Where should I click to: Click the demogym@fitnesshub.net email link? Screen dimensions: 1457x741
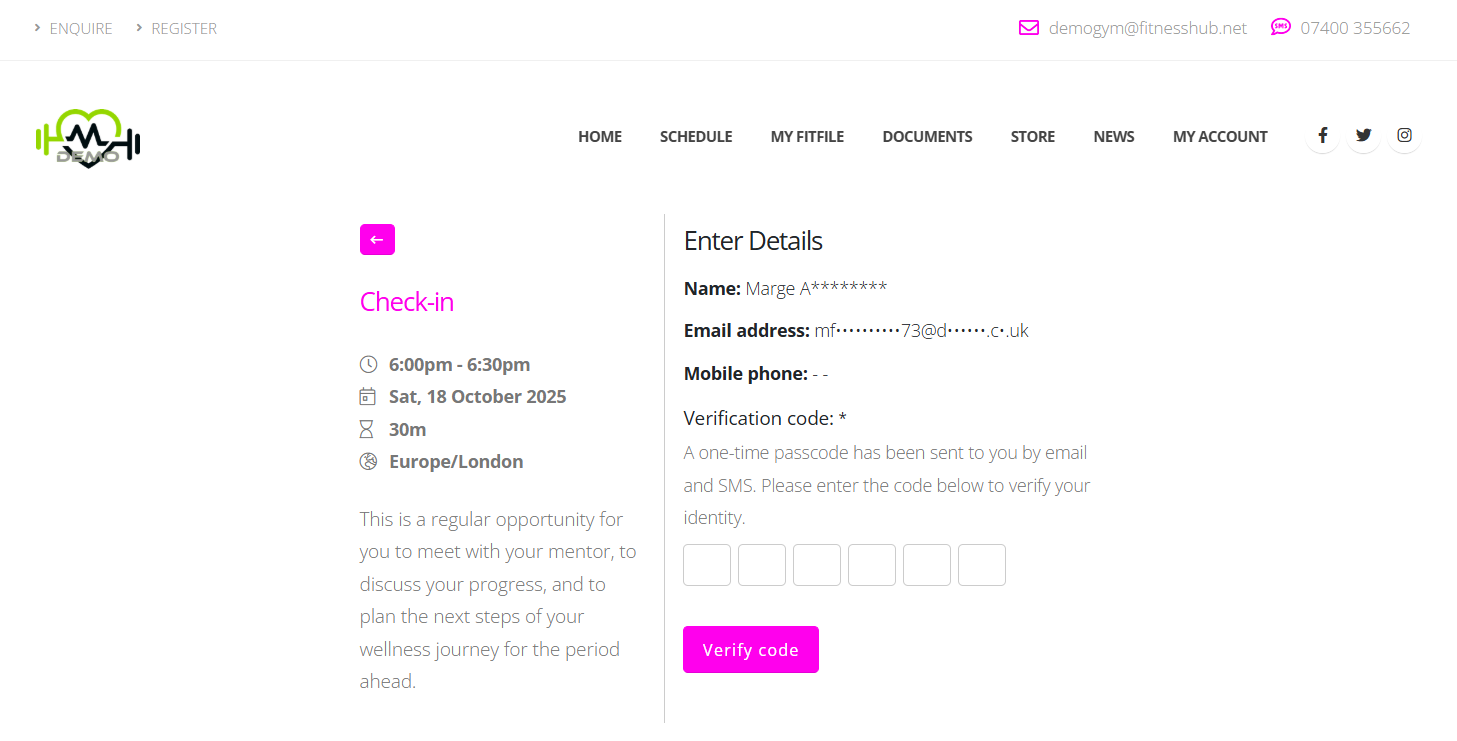[1147, 28]
